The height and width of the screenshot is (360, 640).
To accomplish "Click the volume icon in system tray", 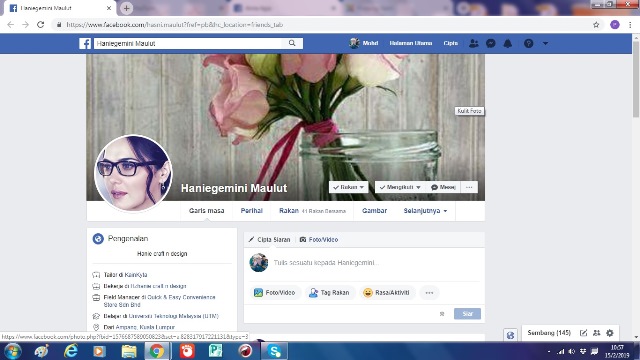I will tap(571, 351).
